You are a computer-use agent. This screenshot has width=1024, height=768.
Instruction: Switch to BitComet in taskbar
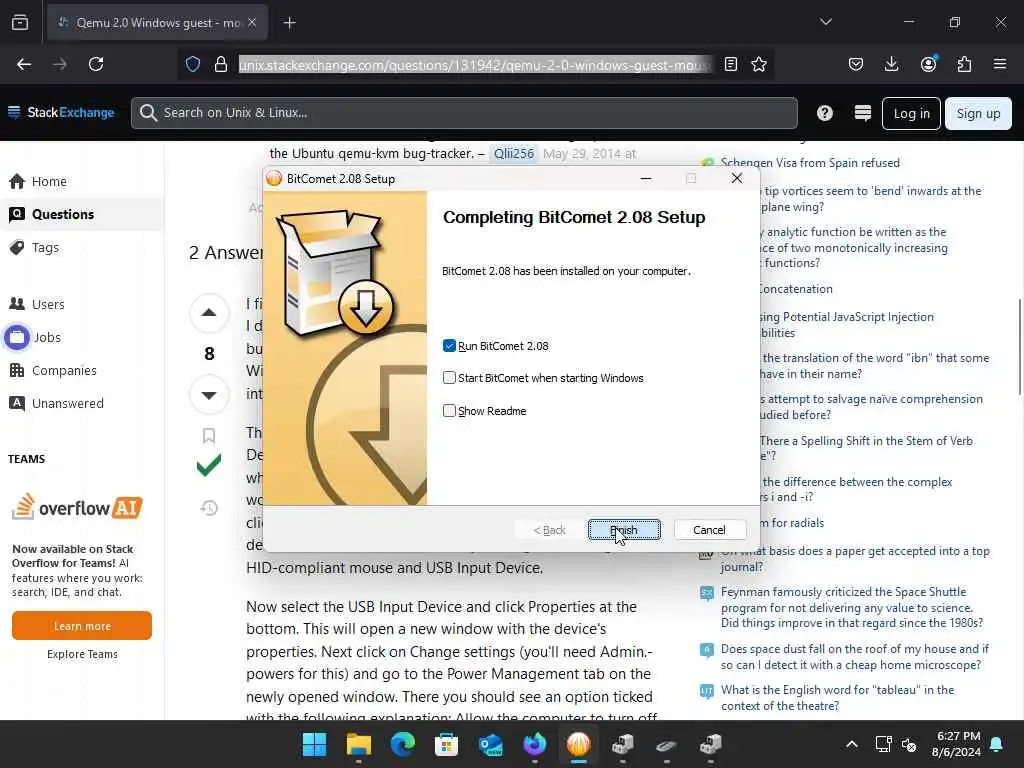579,744
